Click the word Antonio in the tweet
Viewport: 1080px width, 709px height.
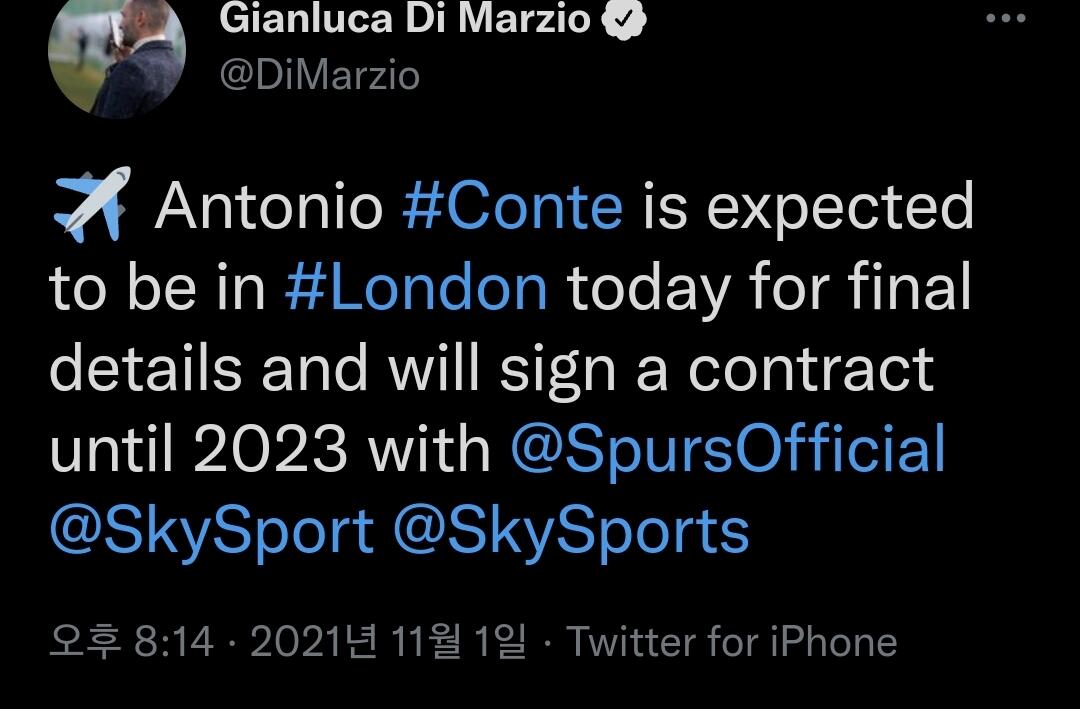(269, 205)
